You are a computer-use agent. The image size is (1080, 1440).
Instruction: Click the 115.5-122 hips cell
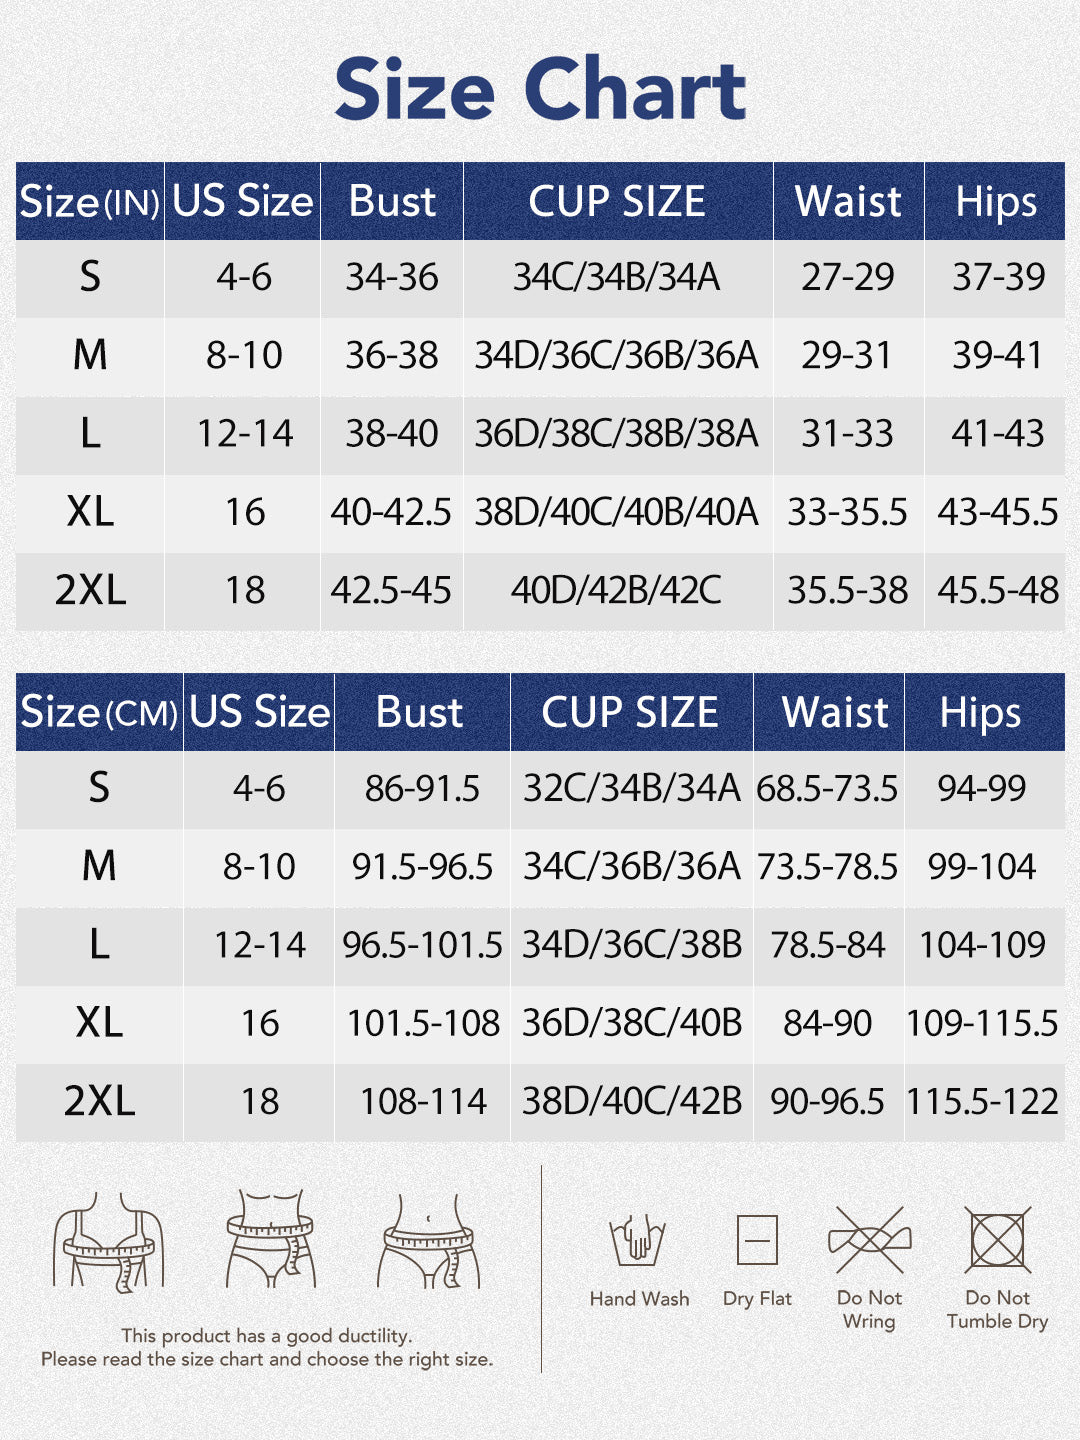click(982, 1101)
